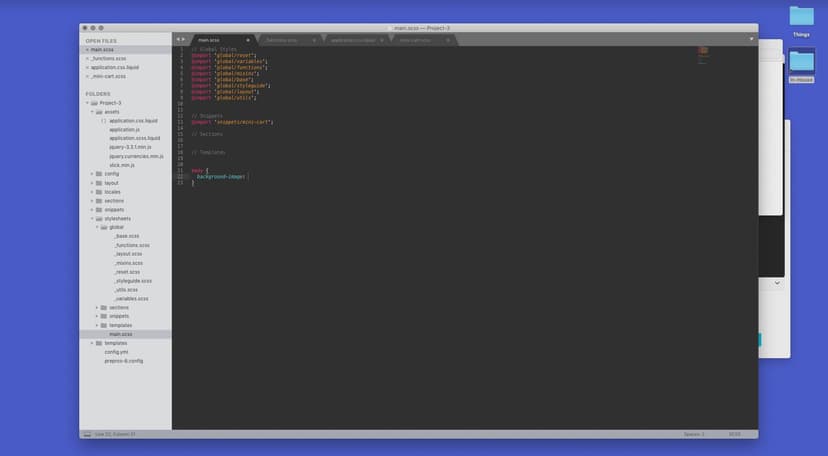Close main.scss in the Open Files list
828x456 pixels.
point(87,50)
